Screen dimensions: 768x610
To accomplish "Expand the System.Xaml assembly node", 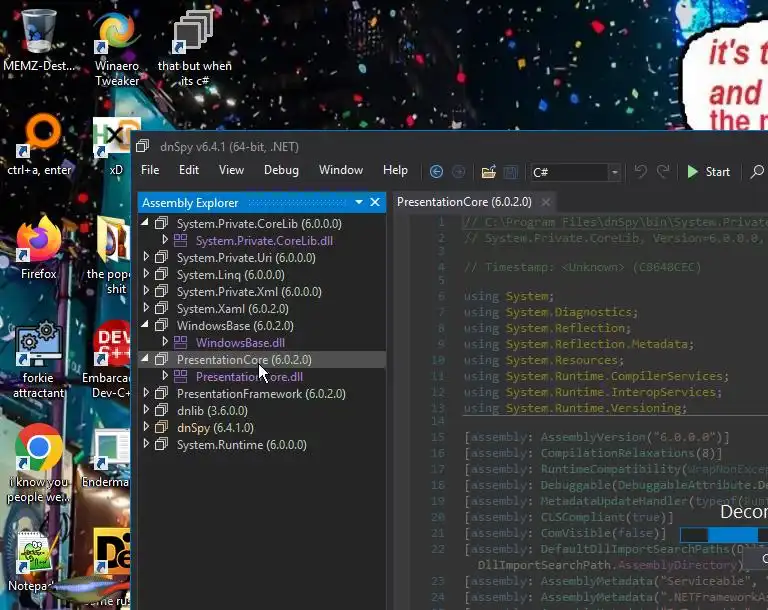I will (x=146, y=308).
